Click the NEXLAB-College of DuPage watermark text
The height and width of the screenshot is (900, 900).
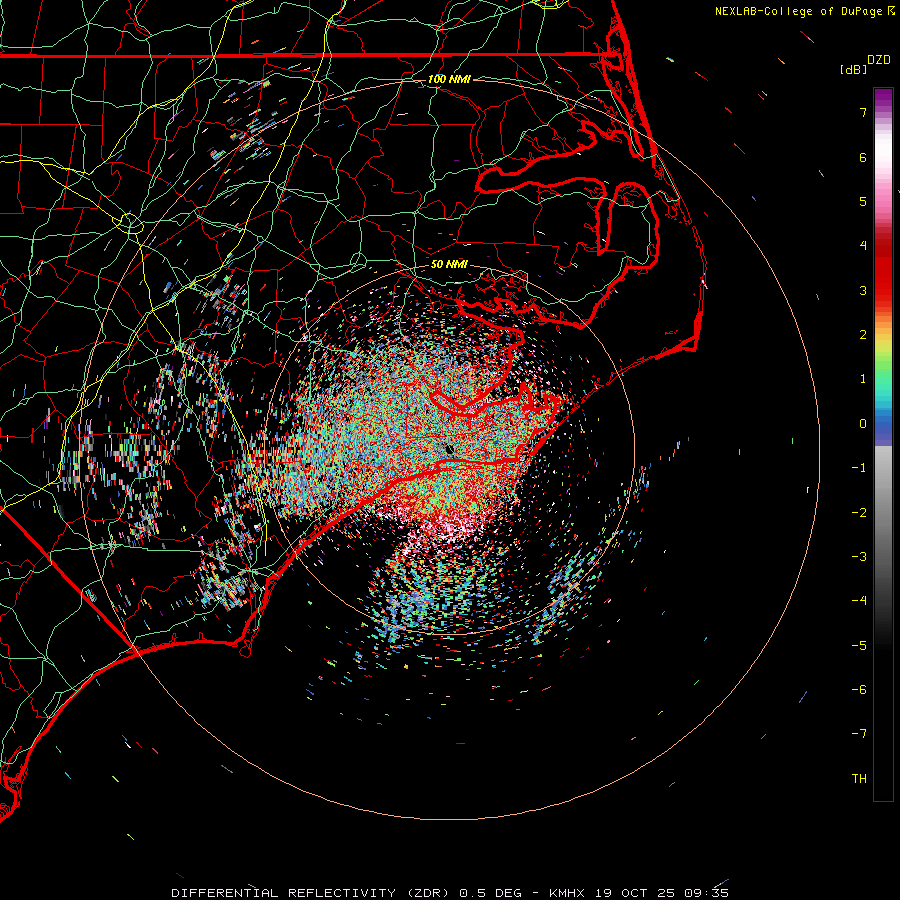tap(798, 11)
